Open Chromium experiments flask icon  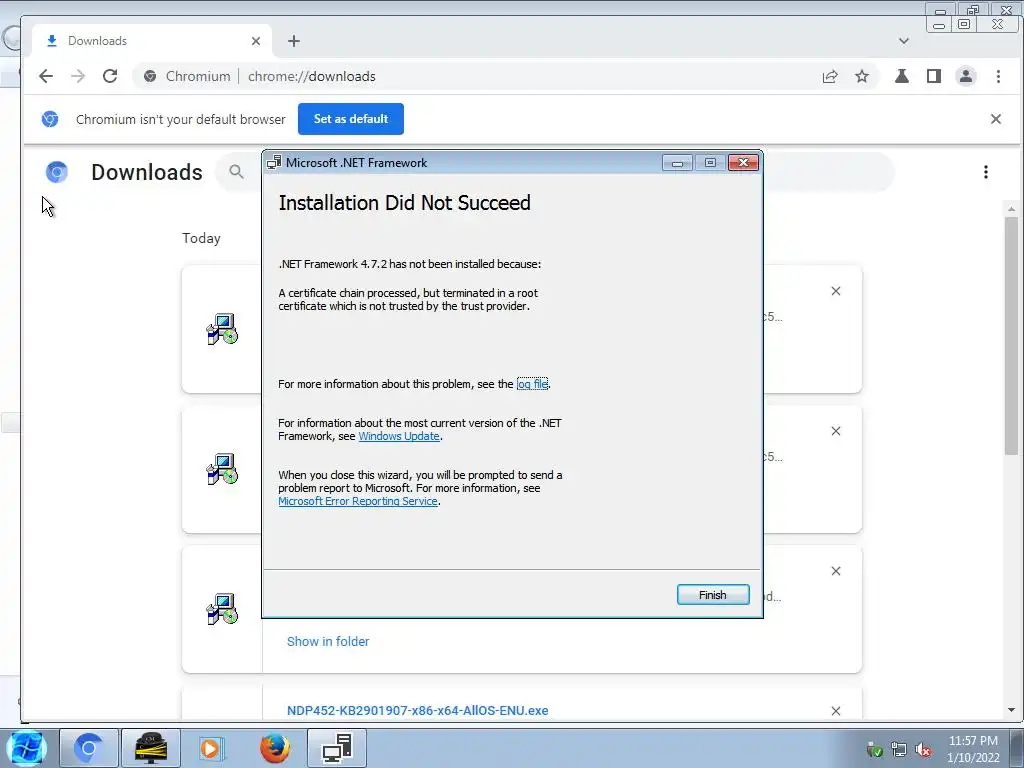click(x=902, y=76)
